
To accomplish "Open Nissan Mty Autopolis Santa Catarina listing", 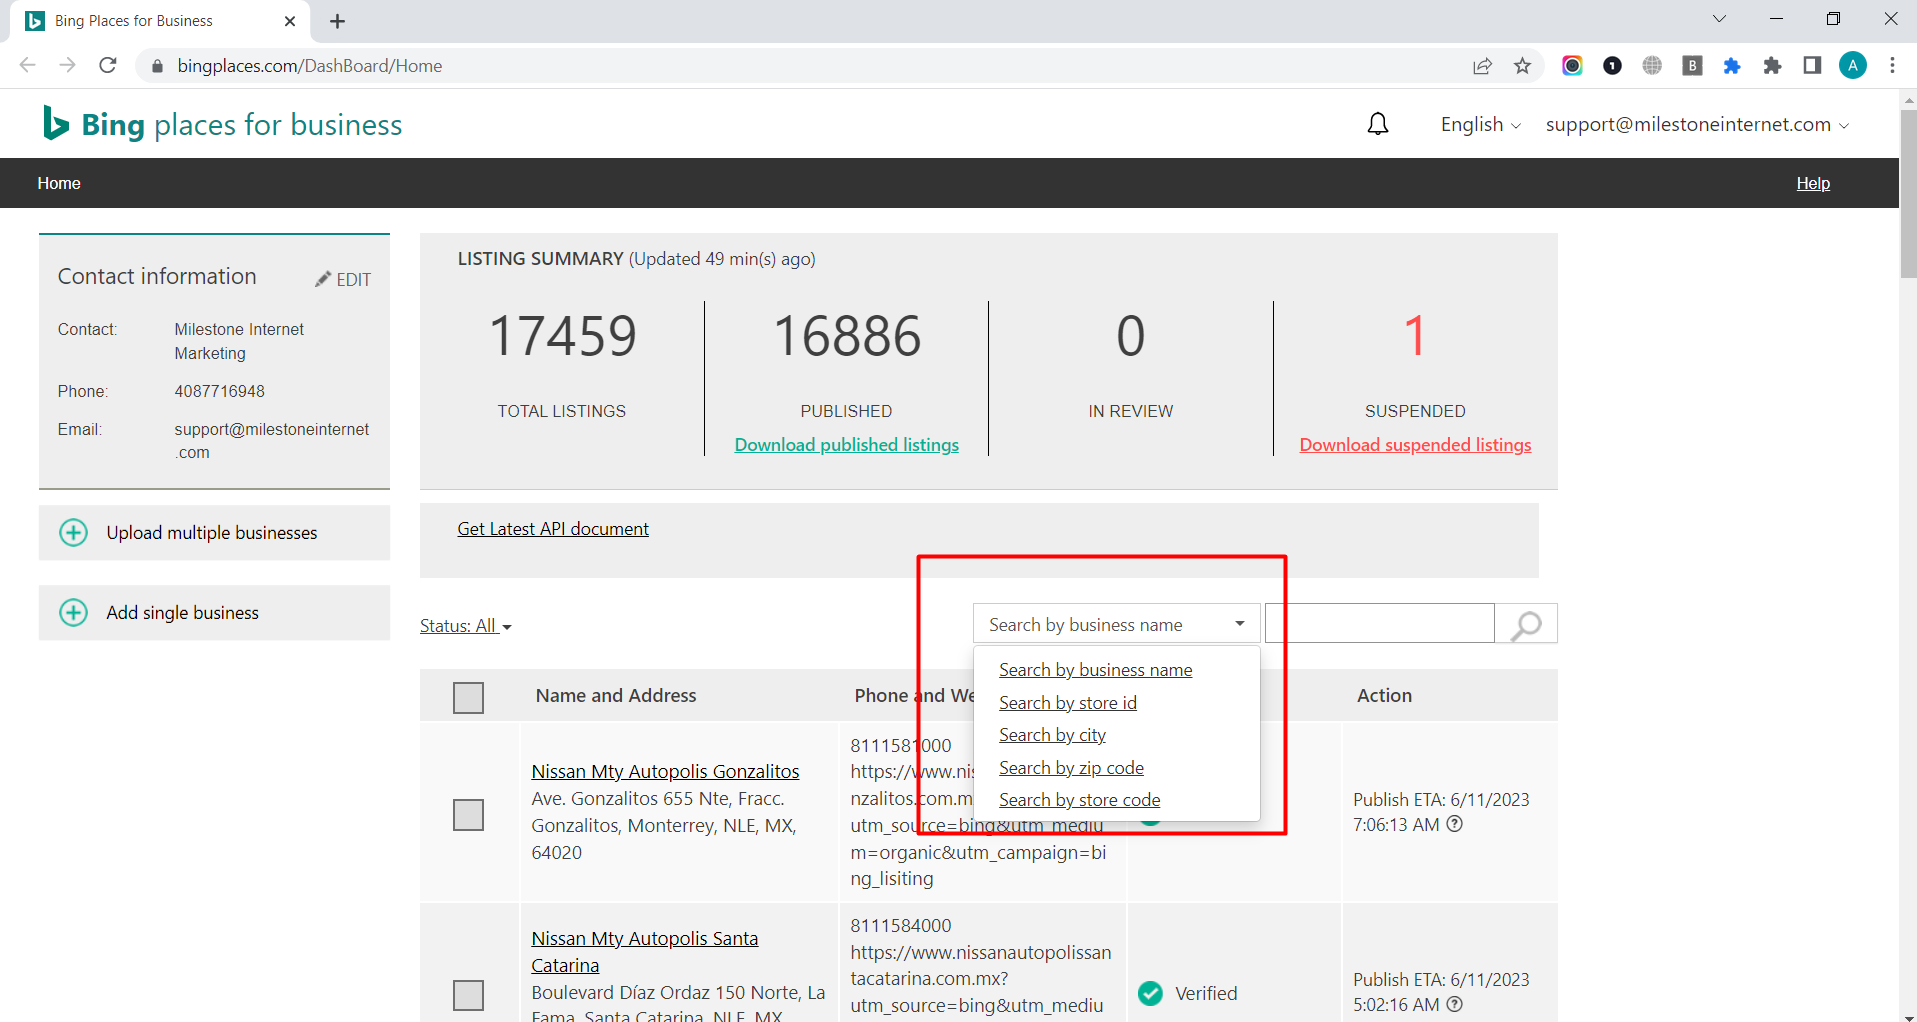I will tap(645, 952).
